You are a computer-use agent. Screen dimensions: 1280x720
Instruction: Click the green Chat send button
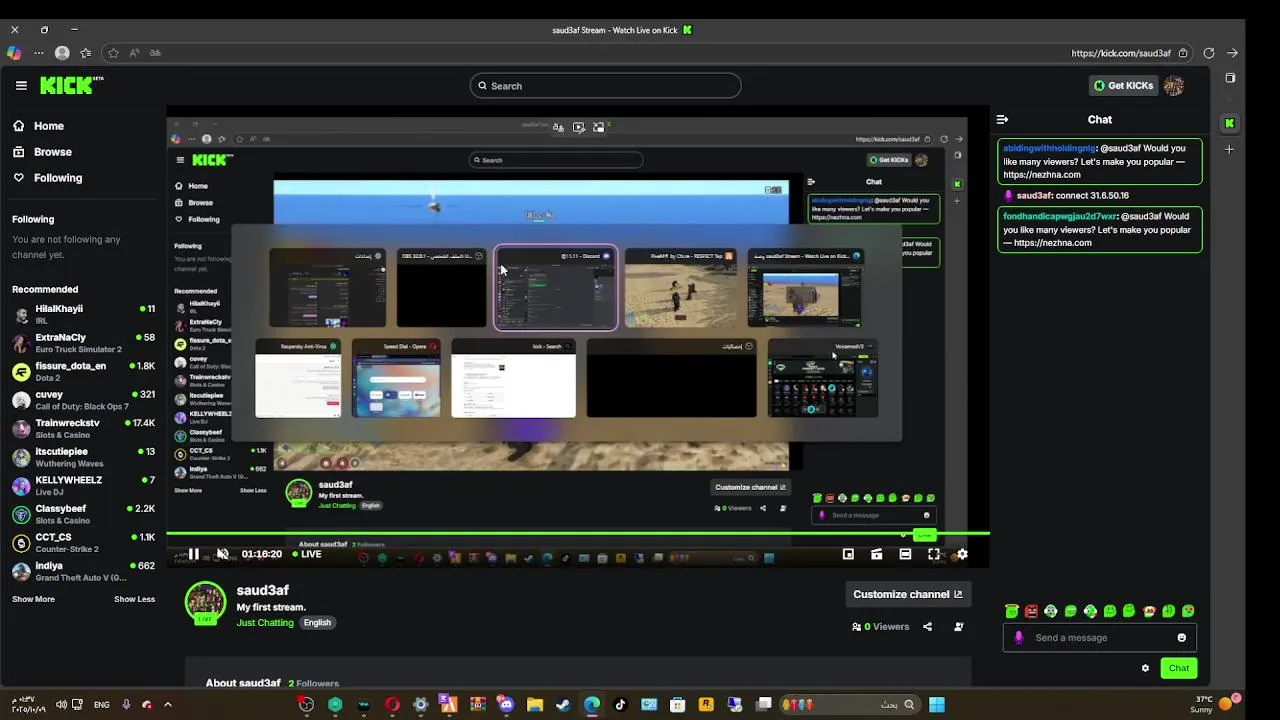click(x=1179, y=668)
